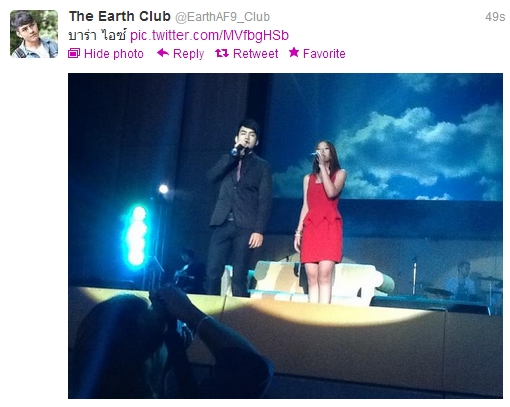
Task: Mark tweet with Favorite text link
Action: 324,54
